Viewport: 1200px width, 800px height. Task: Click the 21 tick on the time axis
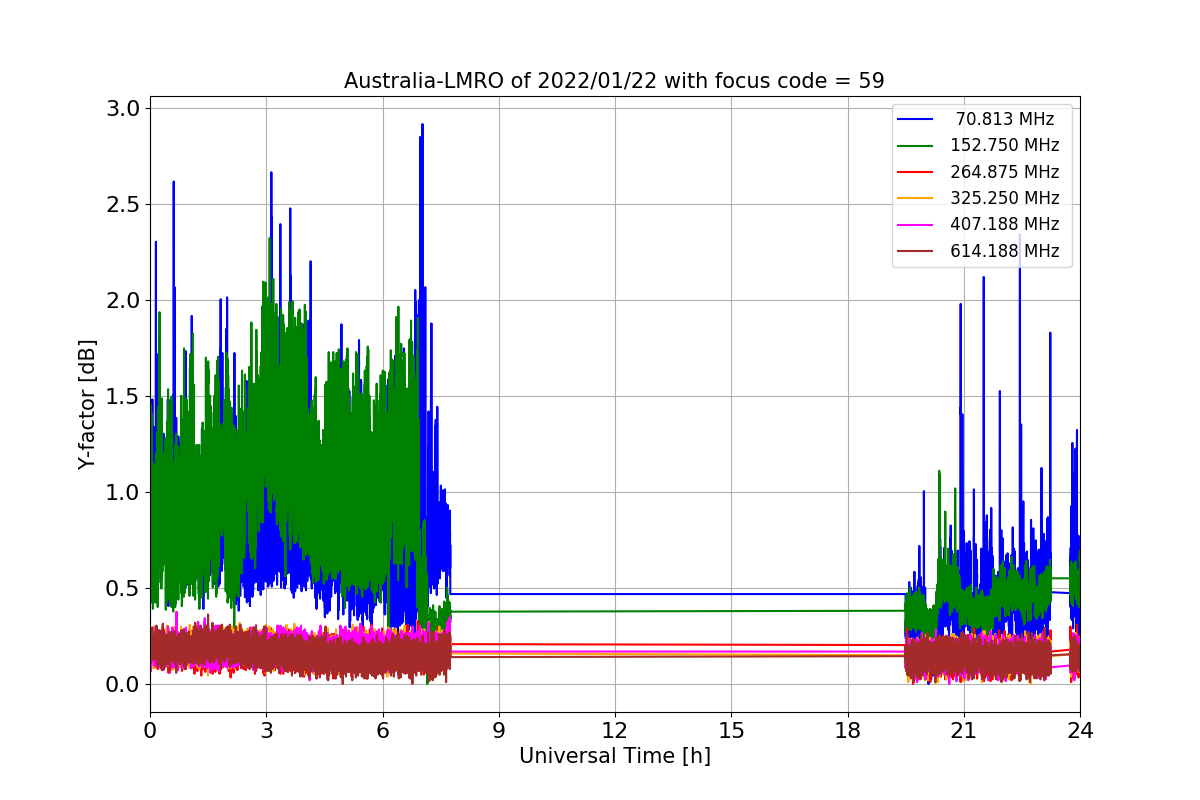963,731
